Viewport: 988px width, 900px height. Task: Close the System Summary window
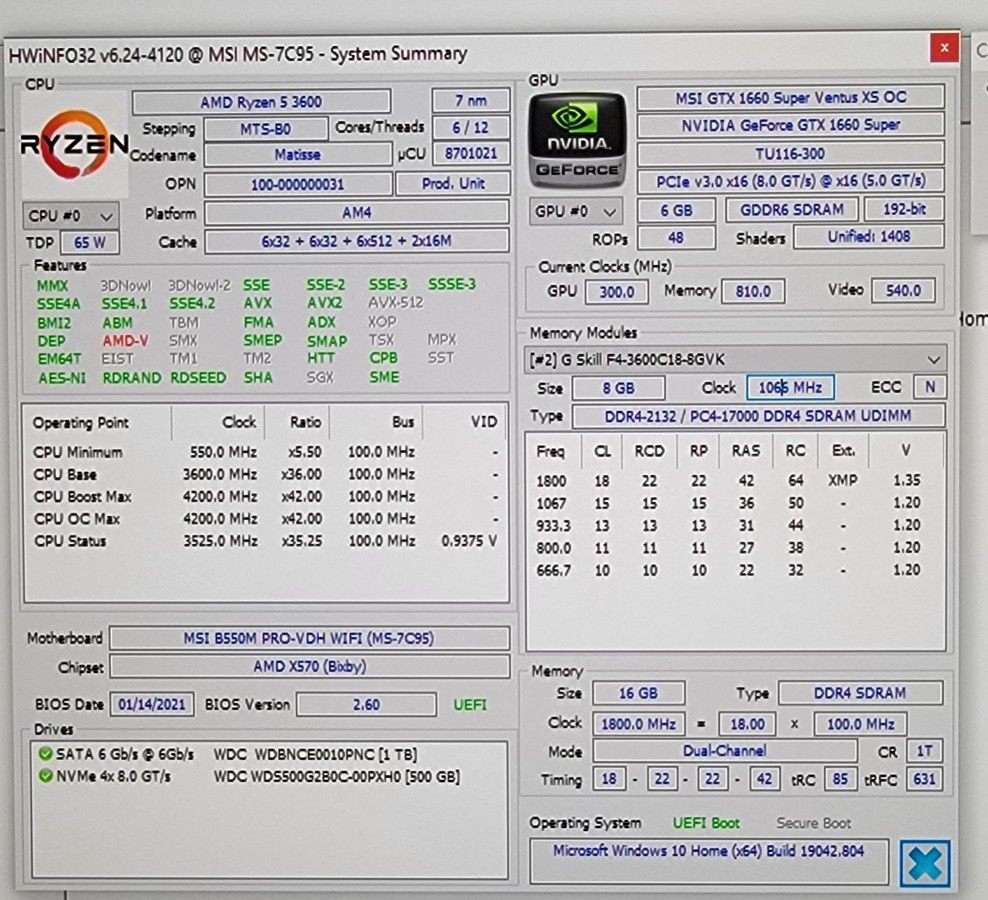click(x=944, y=48)
